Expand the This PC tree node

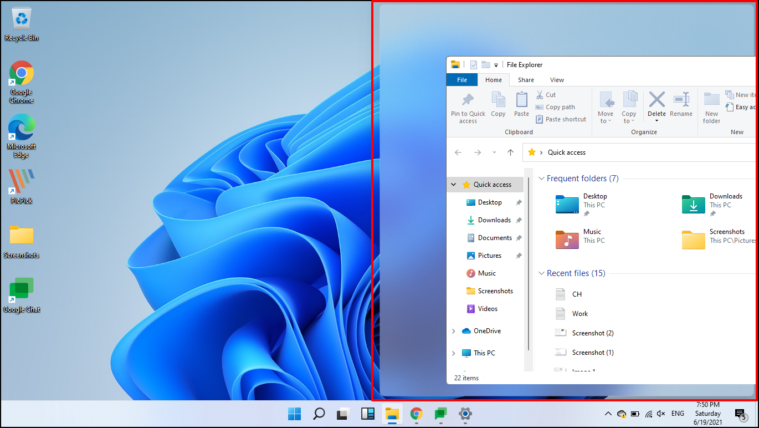454,353
